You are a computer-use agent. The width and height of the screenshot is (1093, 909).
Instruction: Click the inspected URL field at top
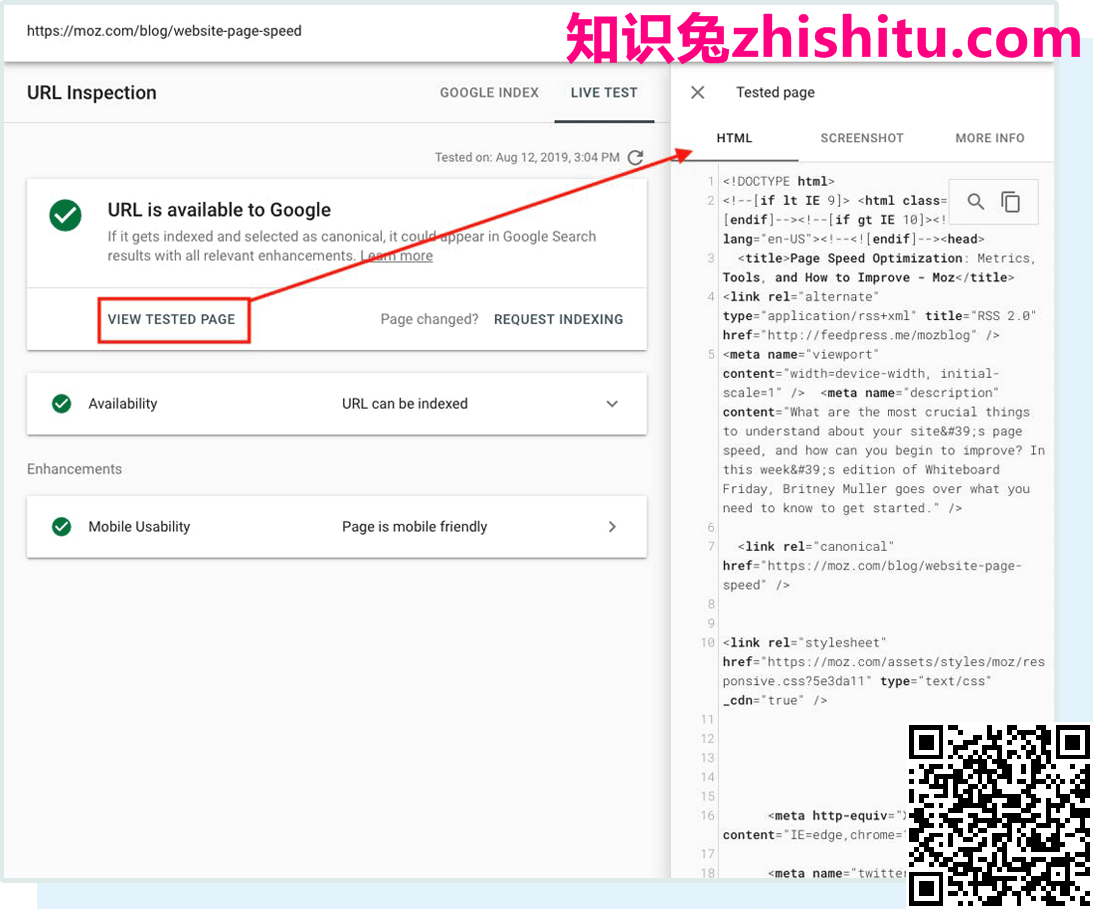(165, 31)
